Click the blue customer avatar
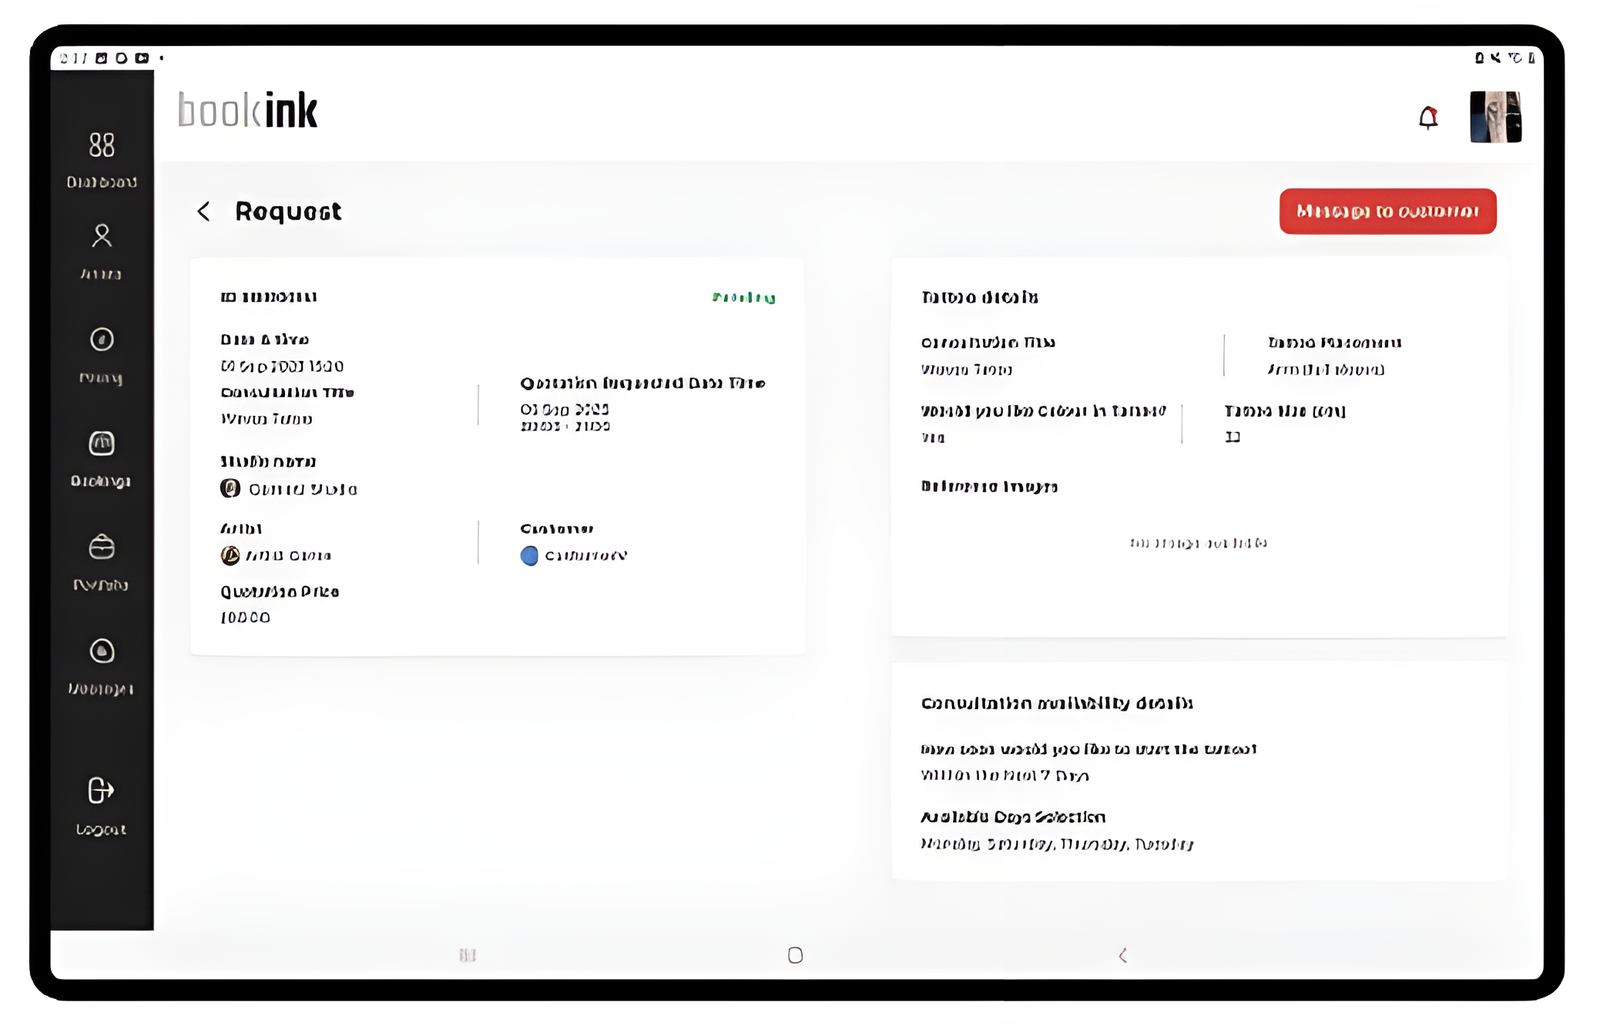Viewport: 1600px width, 1025px height. 529,556
